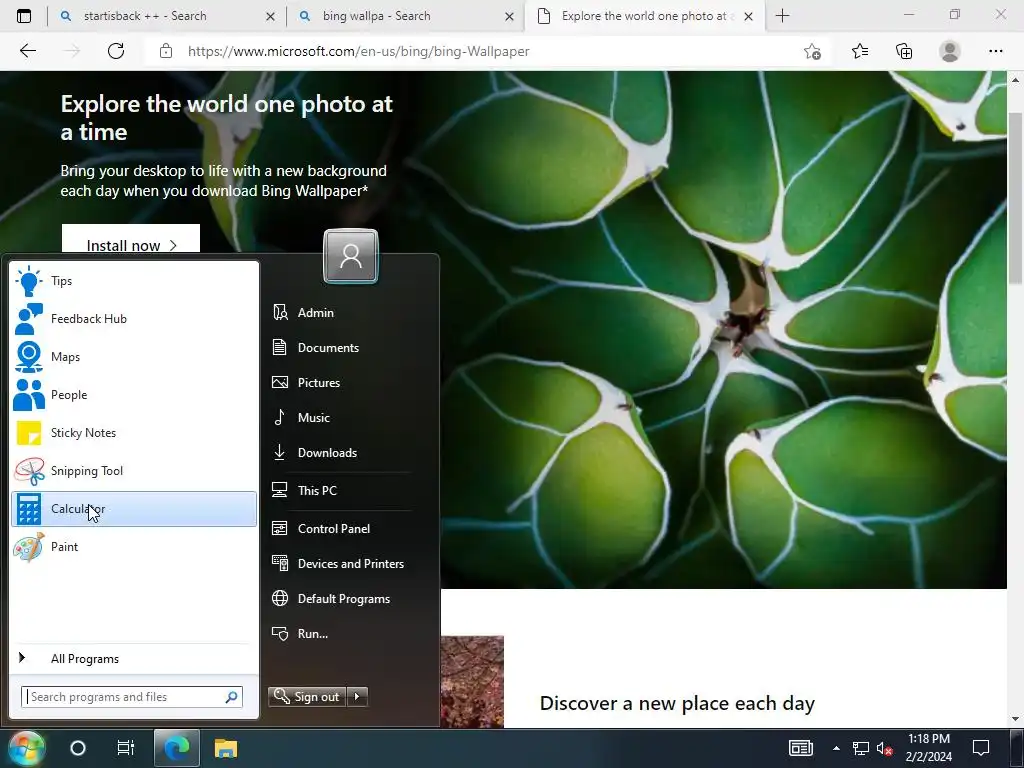1024x768 pixels.
Task: Click the Windows Start orb
Action: coord(25,748)
